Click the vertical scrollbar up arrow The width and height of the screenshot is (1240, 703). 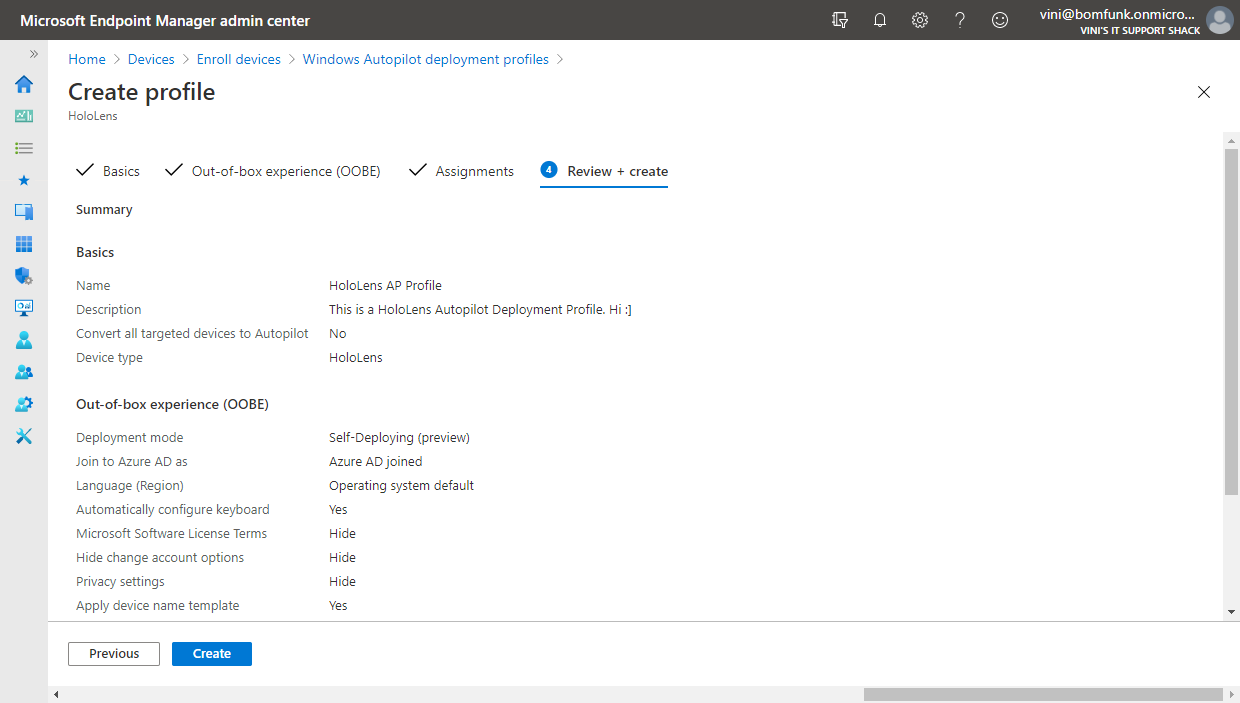point(1231,143)
